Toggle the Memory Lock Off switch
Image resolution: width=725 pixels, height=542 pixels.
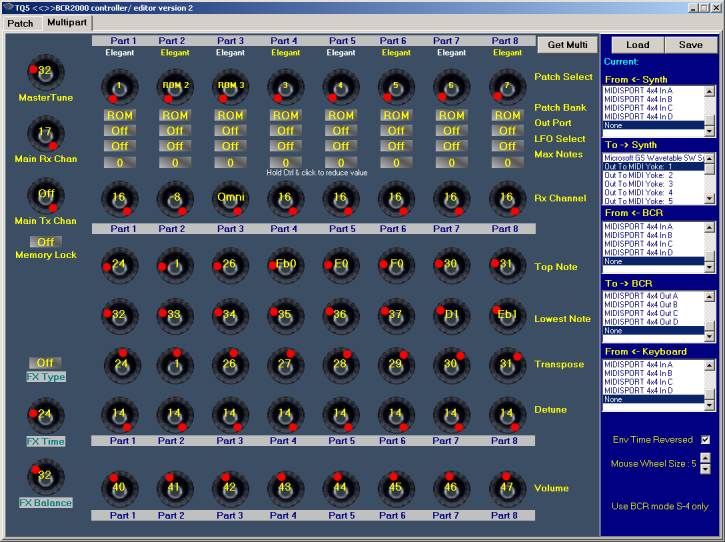click(44, 242)
